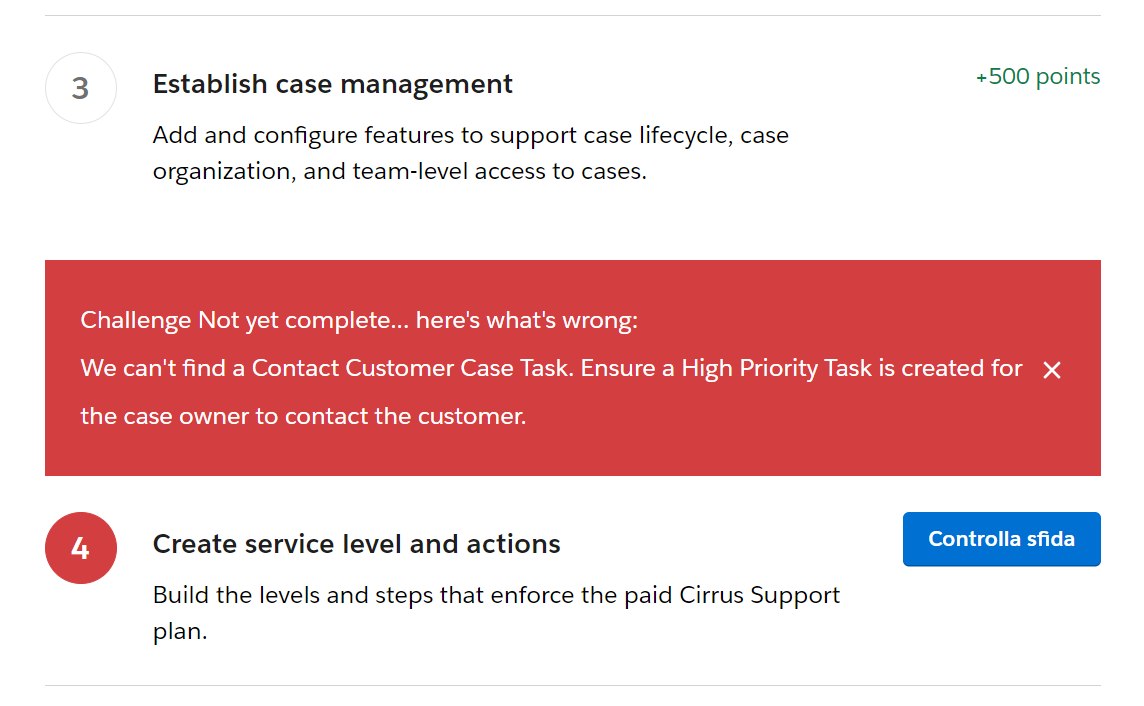Click the +500 points label
This screenshot has height=706, width=1144.
[x=1038, y=77]
